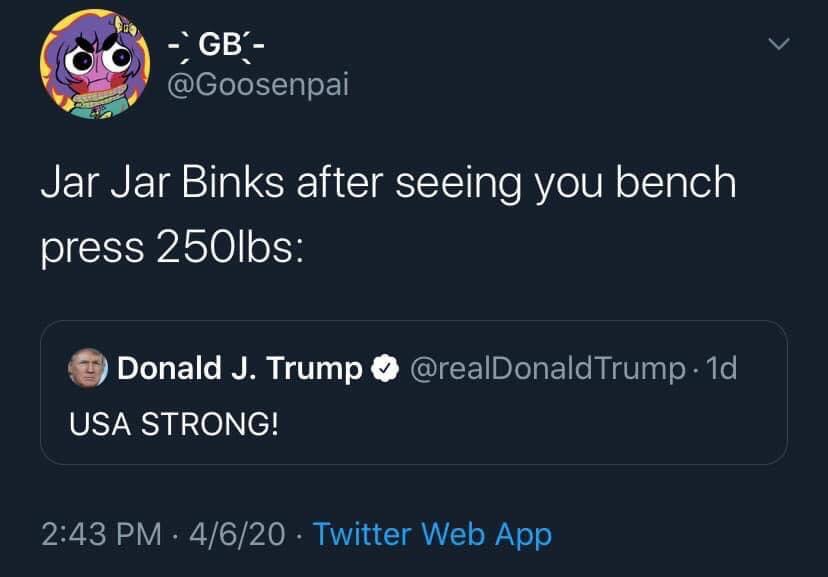Open the @Goosenpai handle link
The width and height of the screenshot is (828, 577).
256,86
